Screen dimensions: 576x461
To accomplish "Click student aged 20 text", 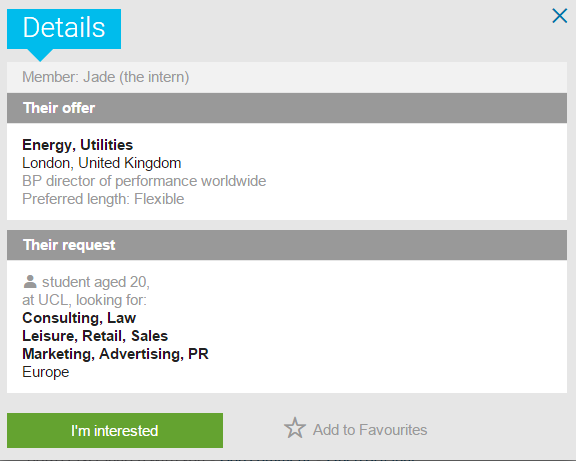I will click(96, 282).
